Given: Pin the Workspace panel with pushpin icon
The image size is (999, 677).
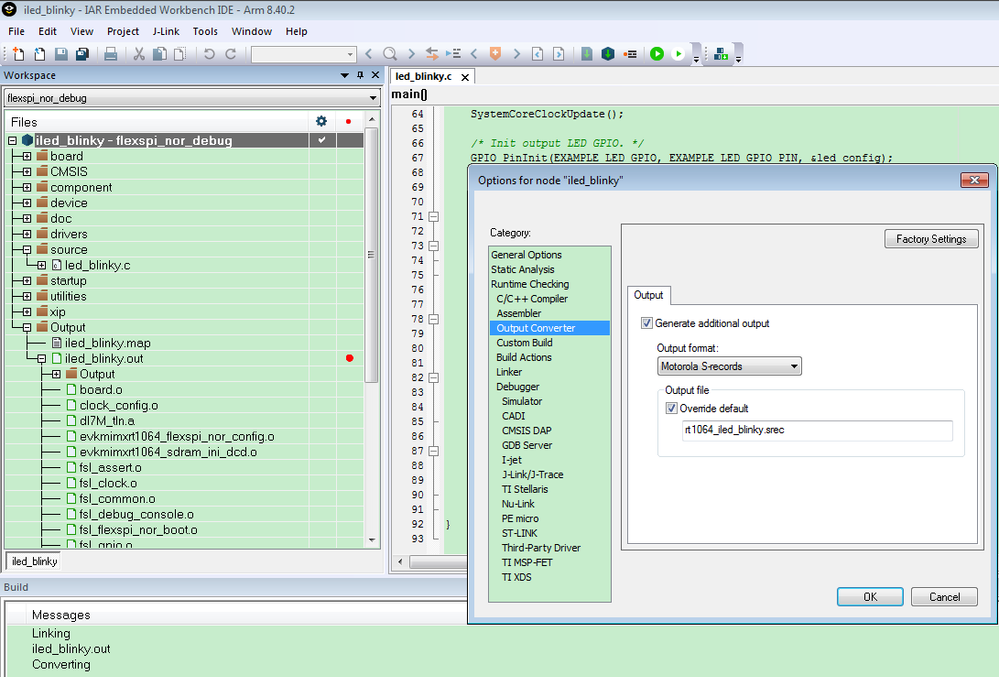Looking at the screenshot, I should pyautogui.click(x=361, y=76).
